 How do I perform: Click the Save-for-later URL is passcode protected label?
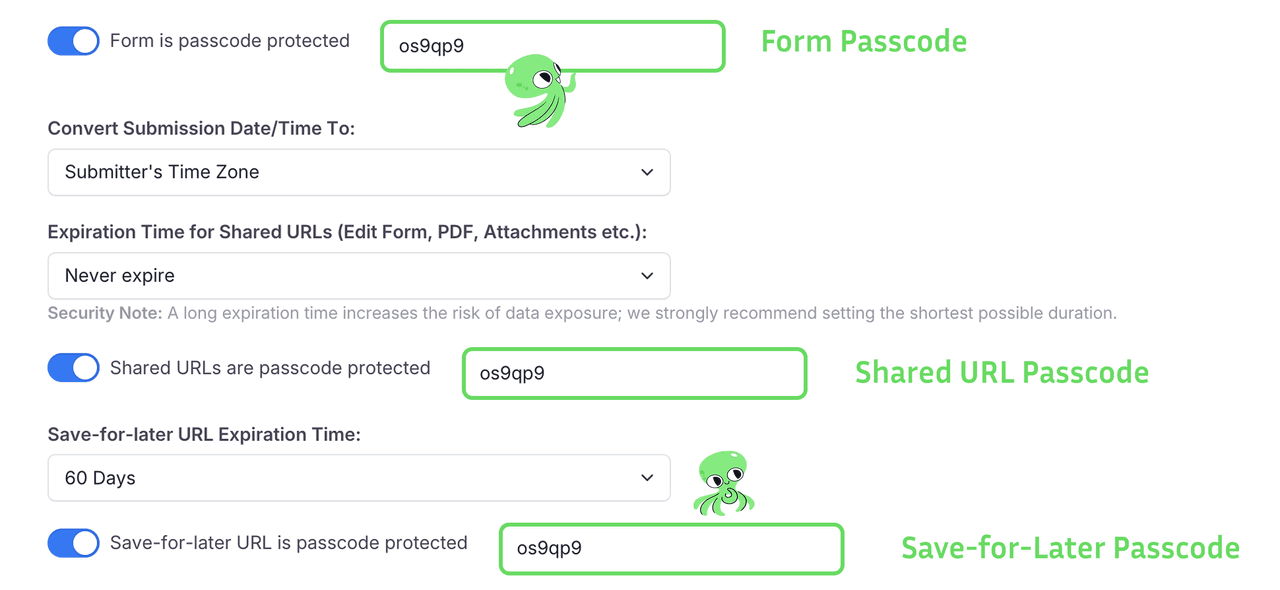tap(289, 543)
